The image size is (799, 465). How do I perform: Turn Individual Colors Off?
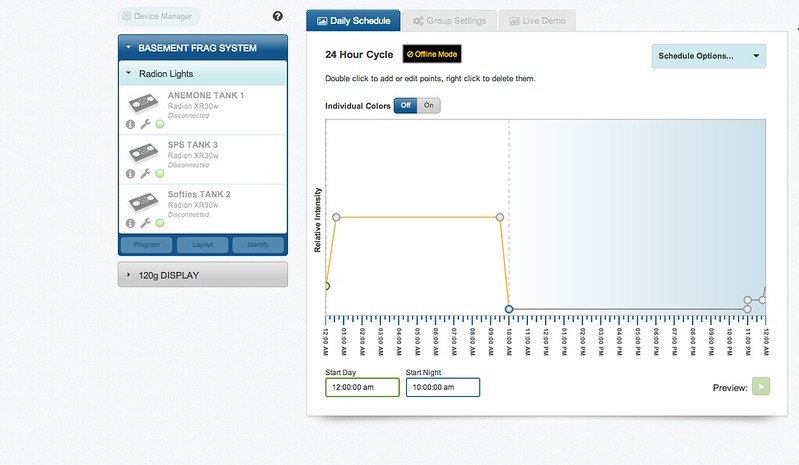405,105
